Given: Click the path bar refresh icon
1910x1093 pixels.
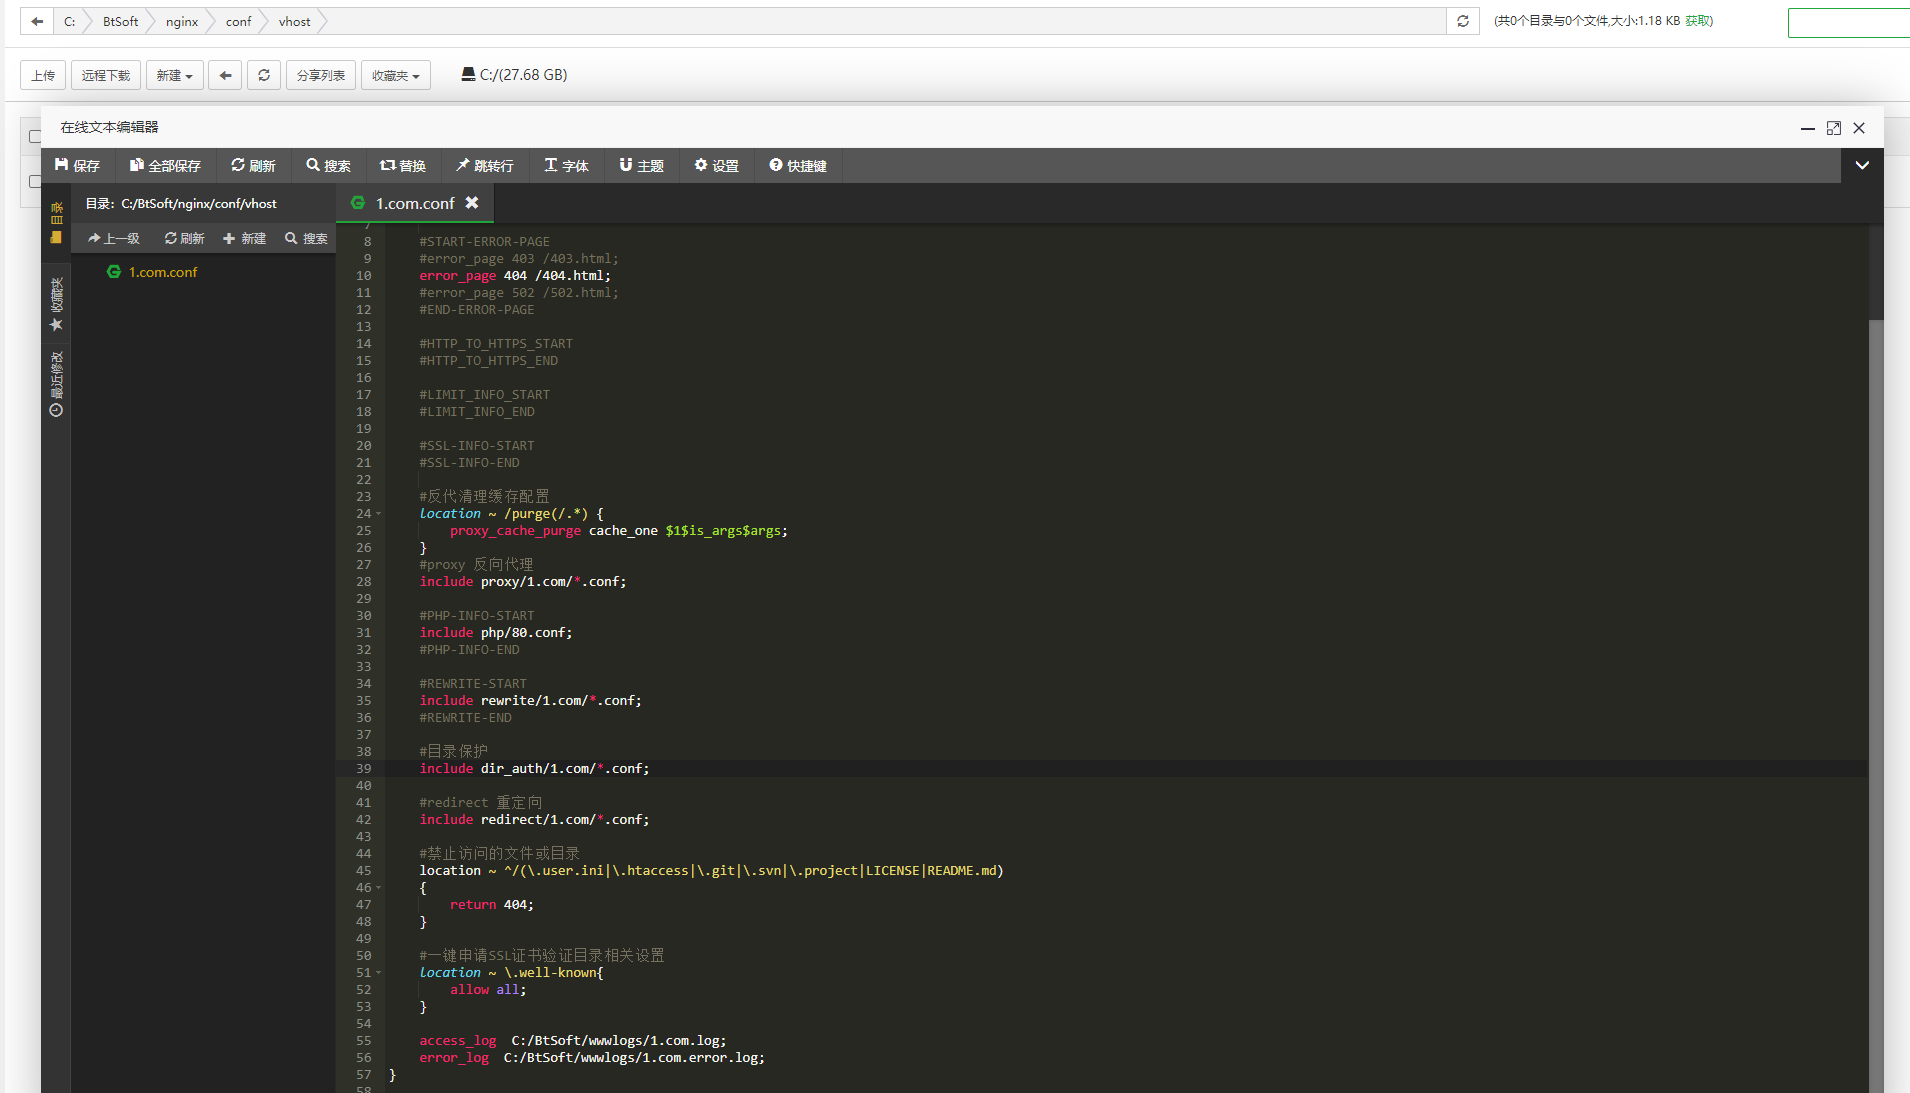Looking at the screenshot, I should (x=1463, y=21).
